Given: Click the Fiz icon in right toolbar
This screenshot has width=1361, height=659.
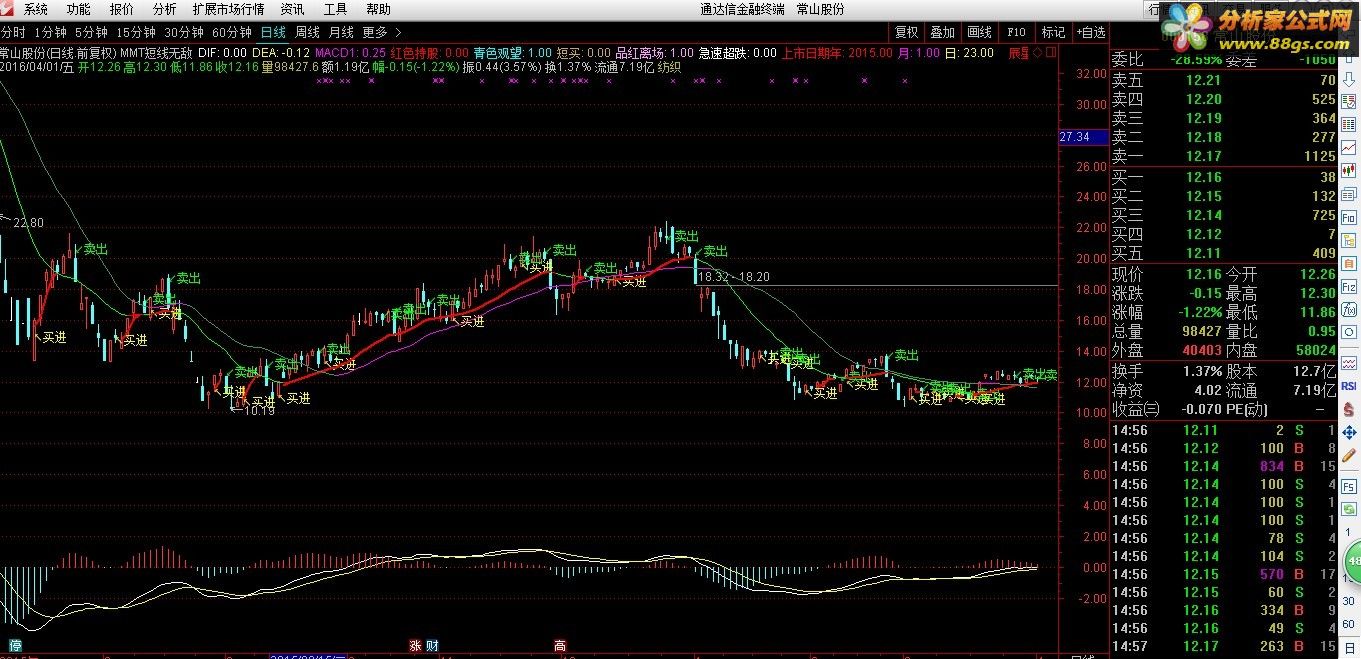Looking at the screenshot, I should 1349,287.
